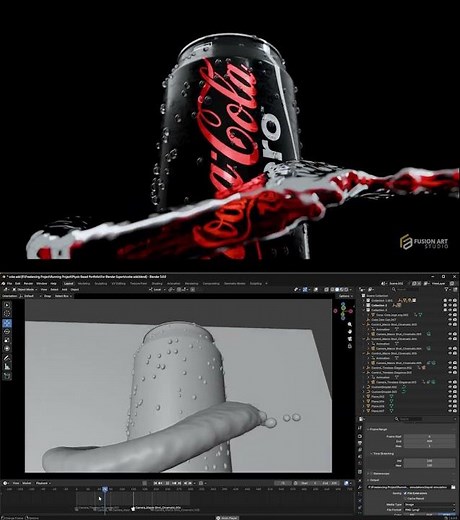Image resolution: width=460 pixels, height=520 pixels.
Task: Hide Plane.007 using its eye icon
Action: tap(450, 411)
